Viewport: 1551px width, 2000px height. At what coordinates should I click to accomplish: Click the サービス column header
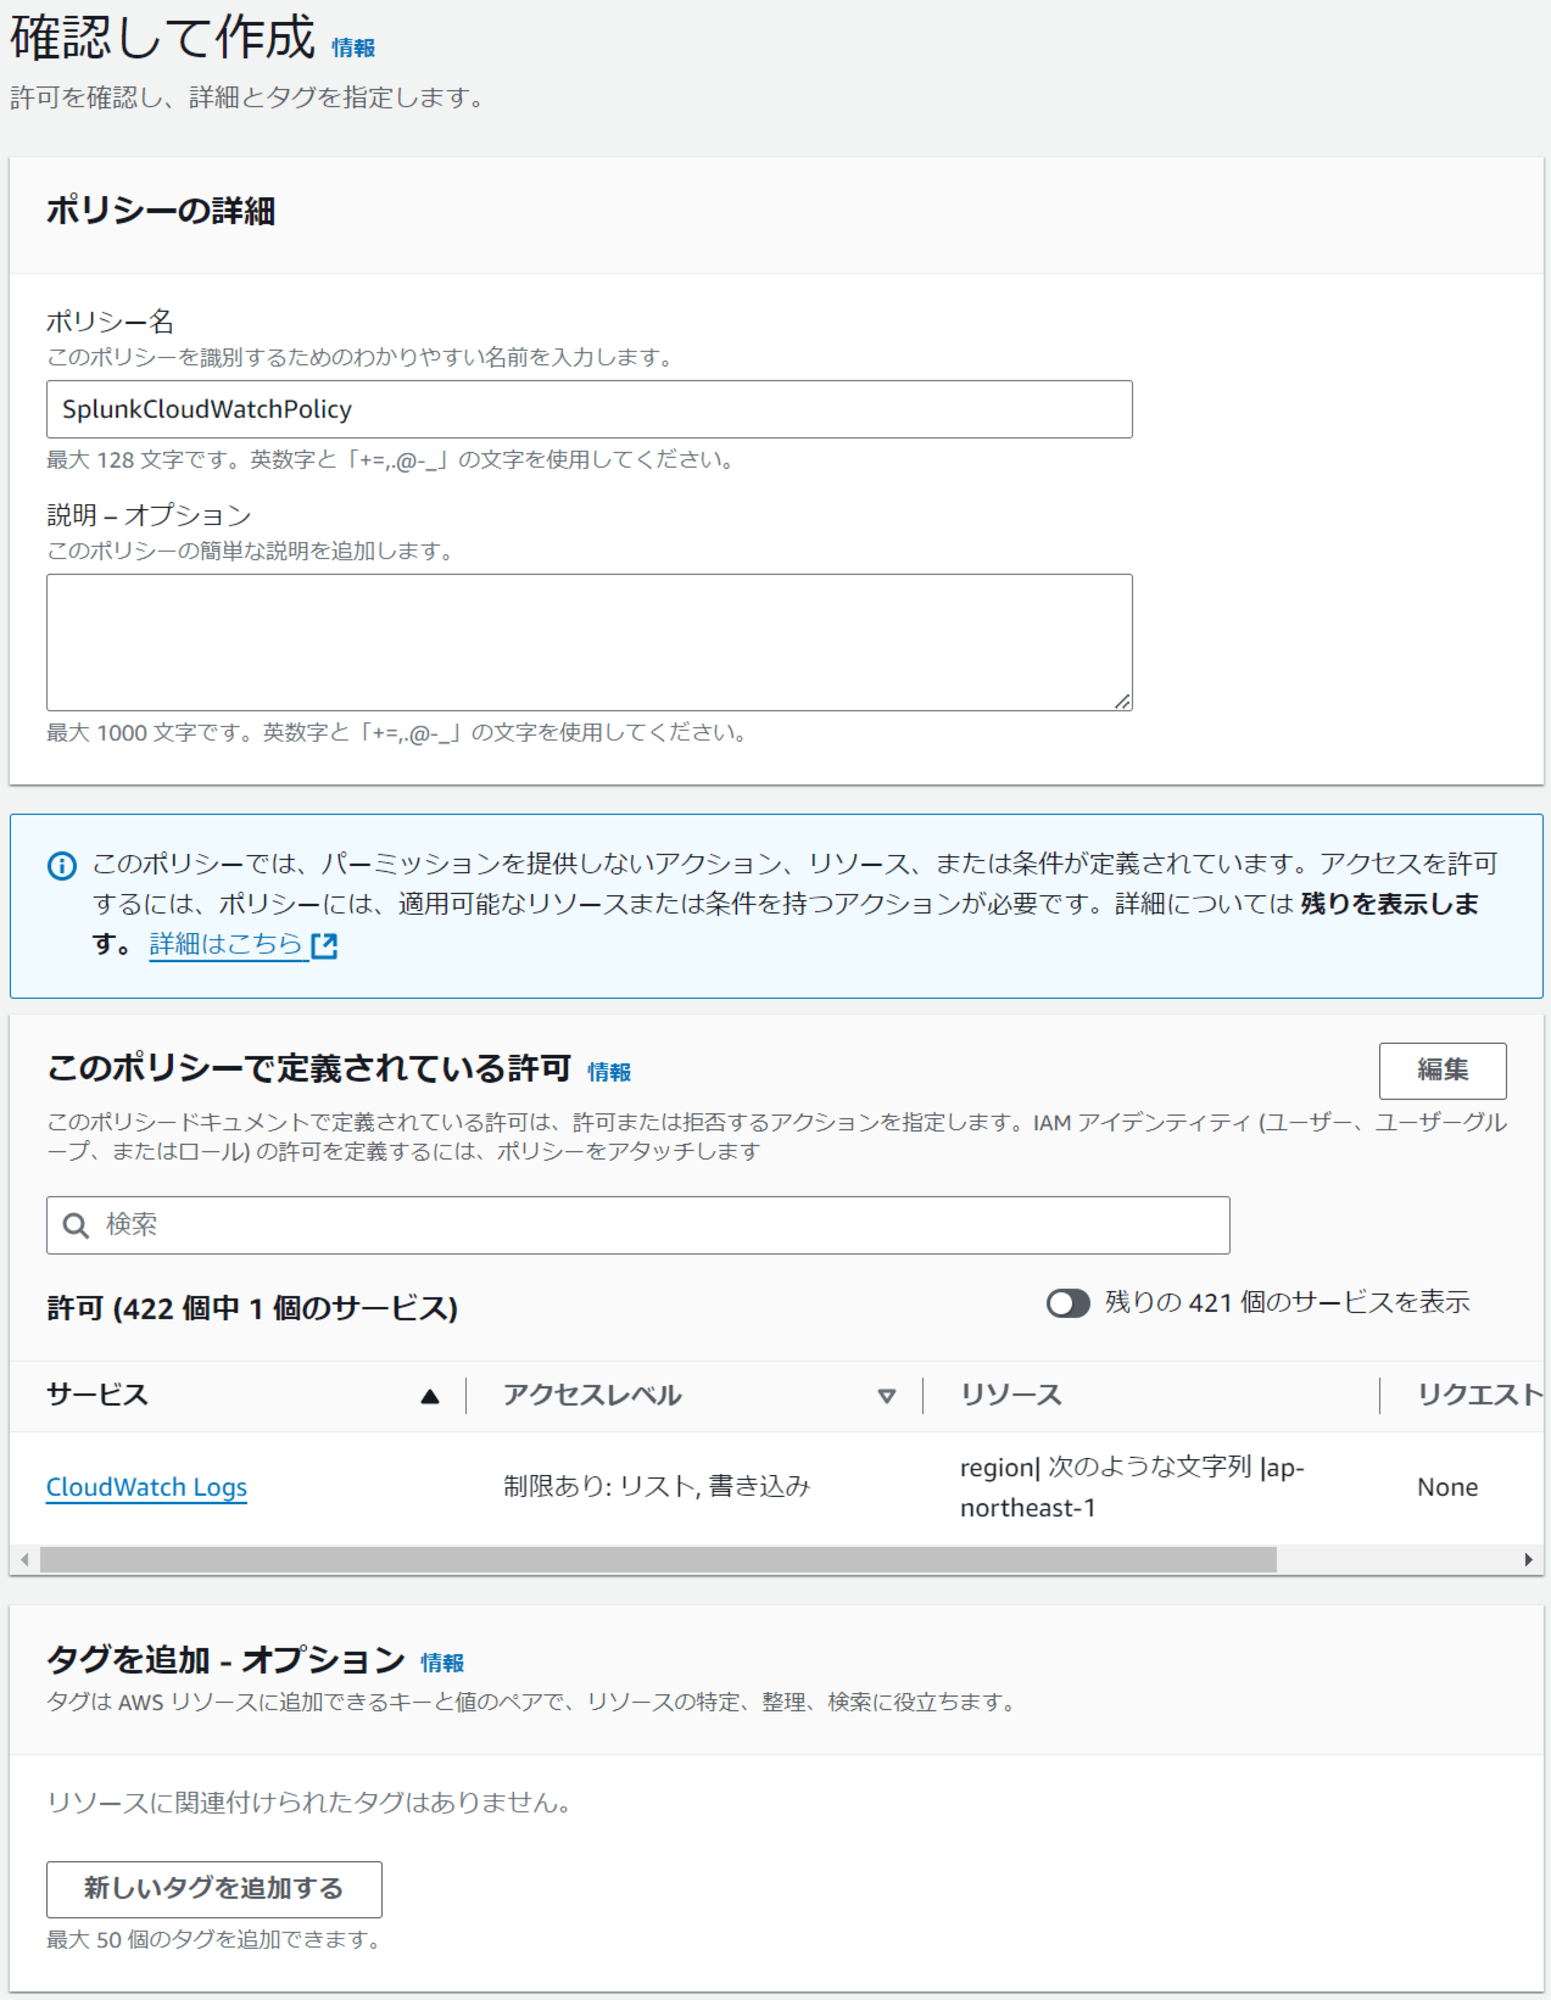click(x=97, y=1394)
